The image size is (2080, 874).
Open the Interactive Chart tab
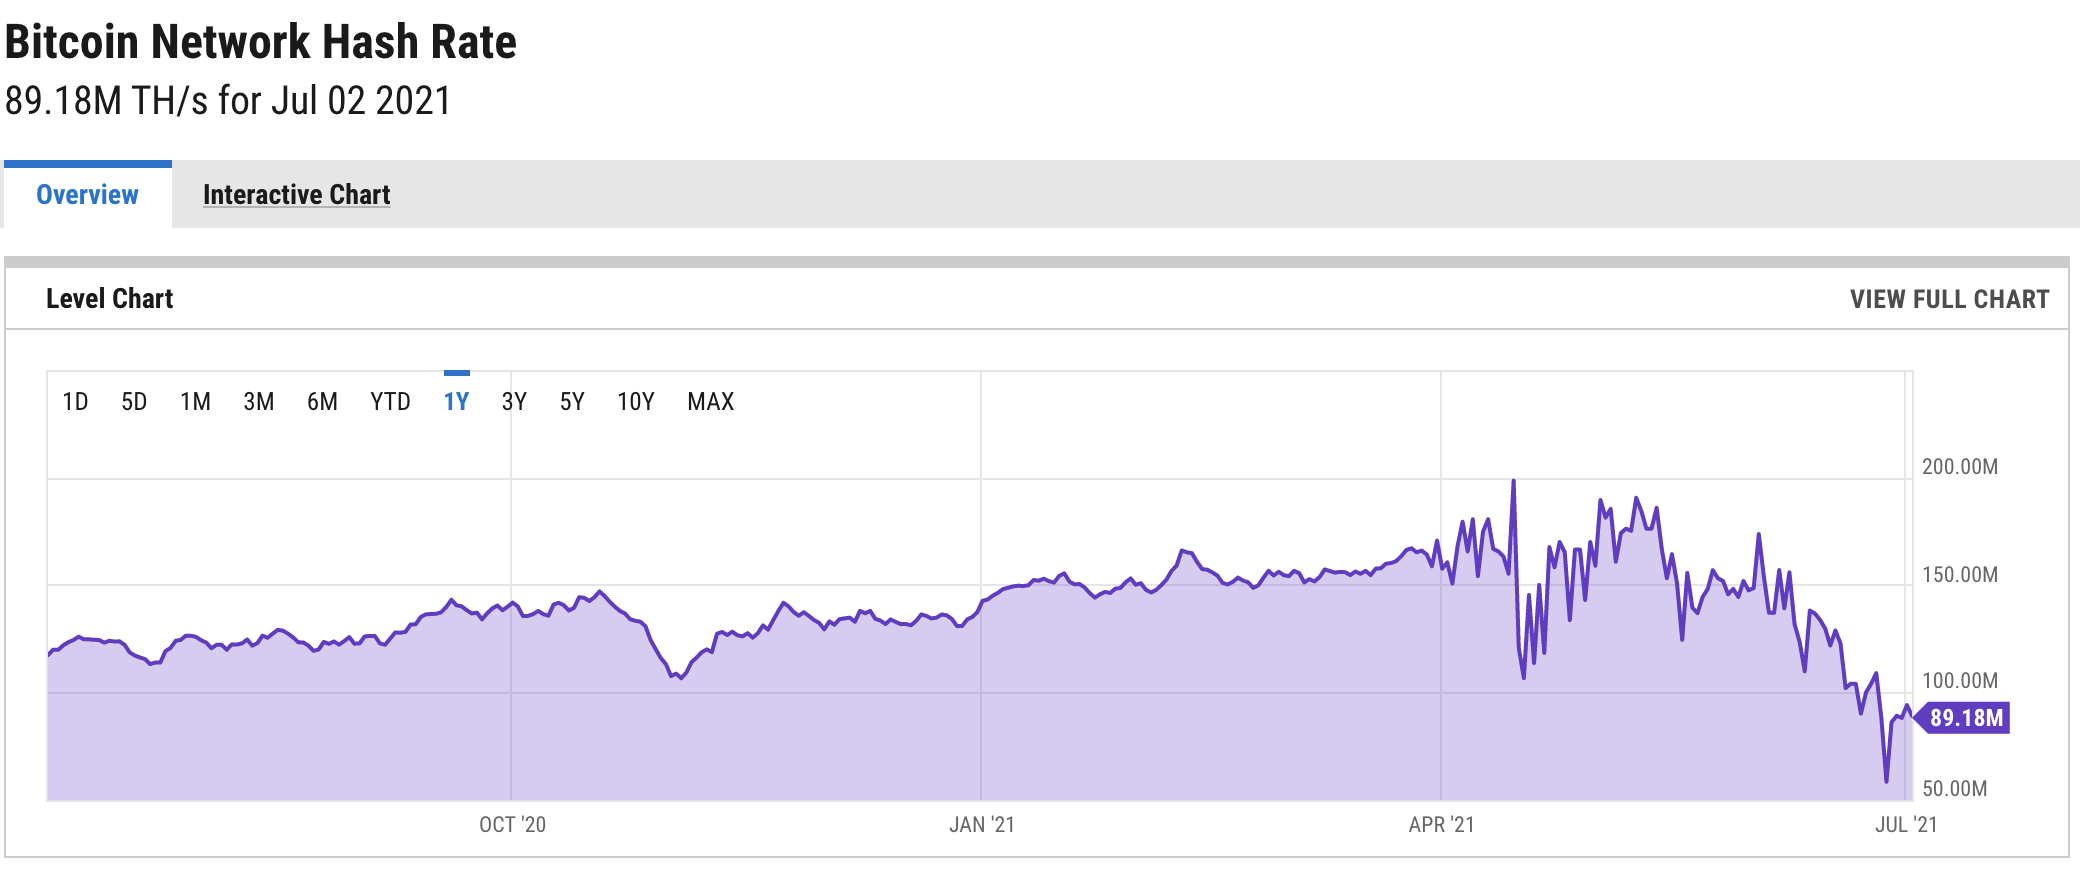[x=296, y=194]
